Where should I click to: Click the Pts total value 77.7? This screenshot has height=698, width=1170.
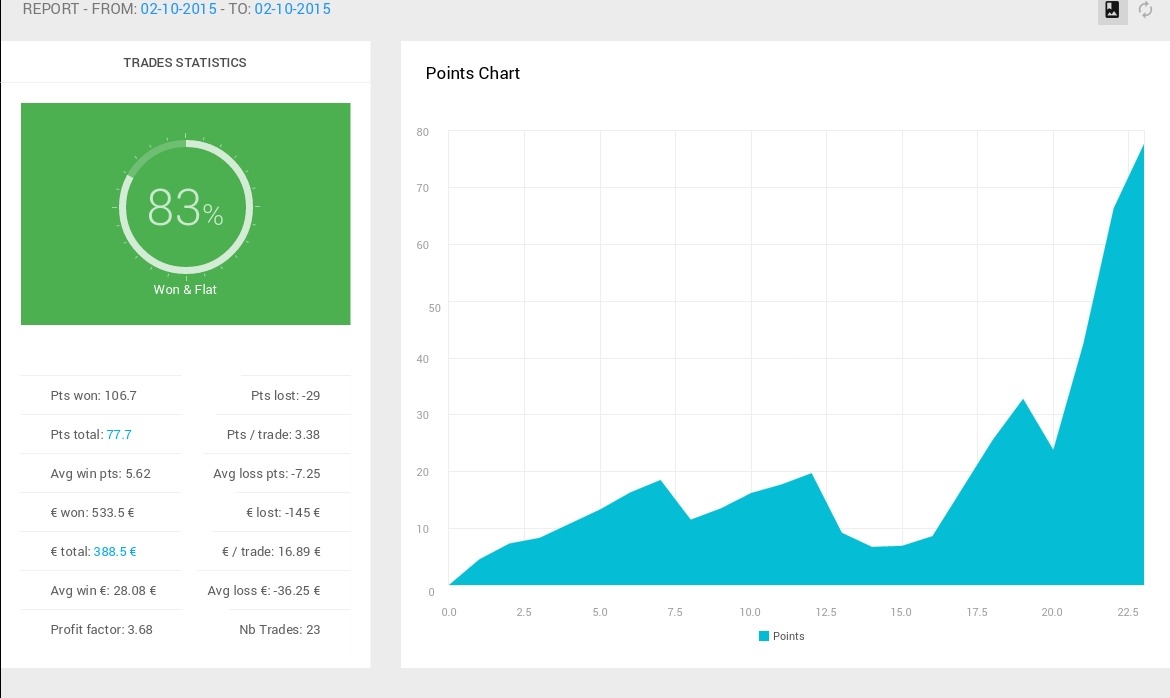(119, 434)
